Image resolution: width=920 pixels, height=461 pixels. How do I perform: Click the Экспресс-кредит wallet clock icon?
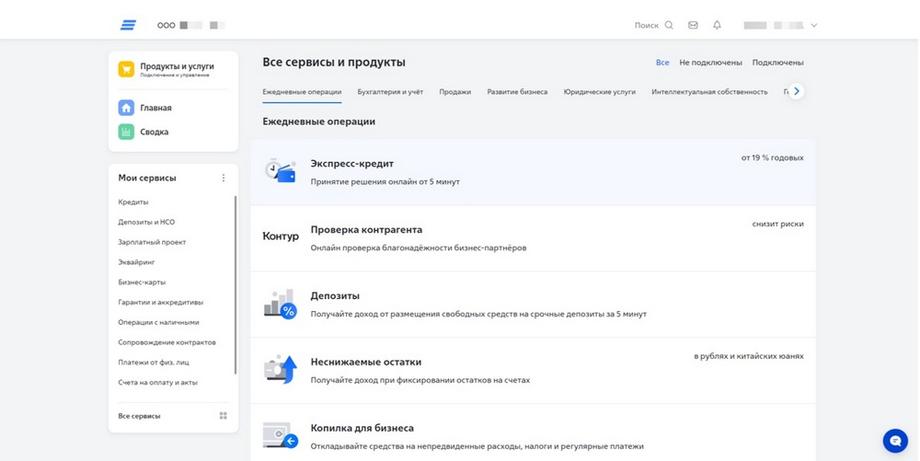280,171
